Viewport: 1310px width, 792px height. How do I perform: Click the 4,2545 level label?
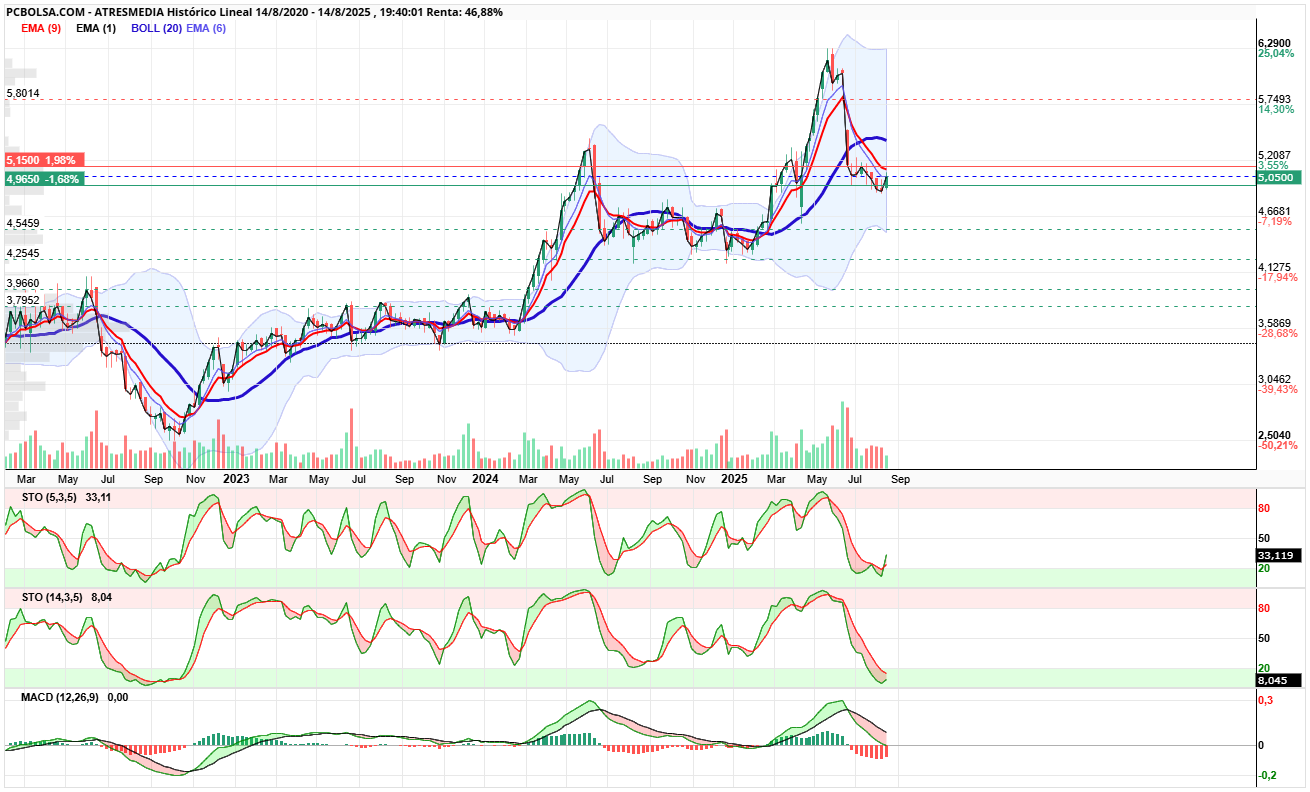[x=23, y=254]
